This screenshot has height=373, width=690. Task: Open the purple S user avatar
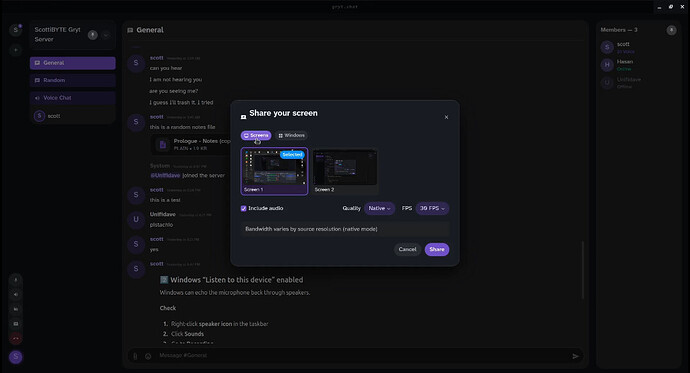coord(16,357)
